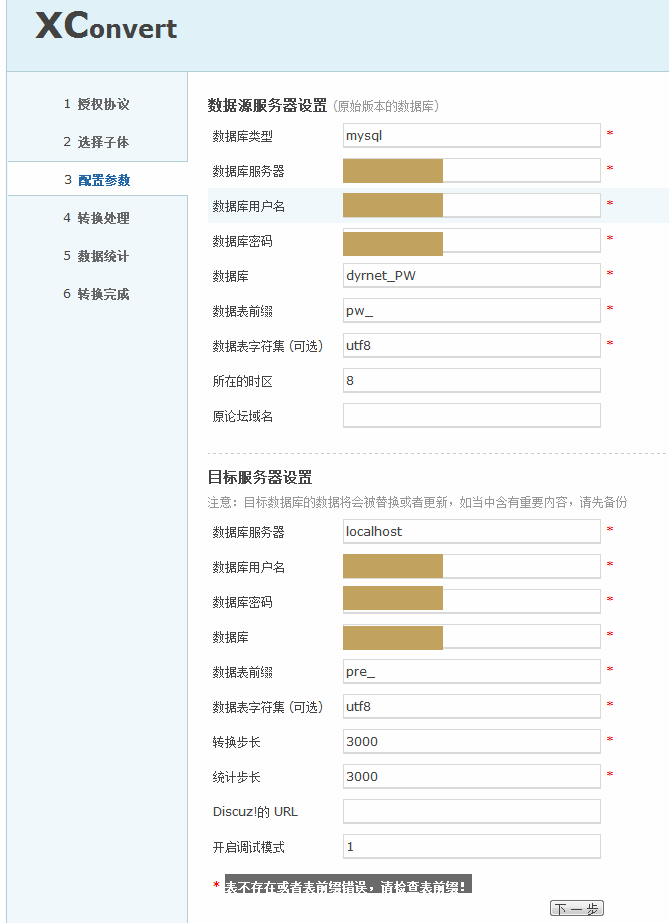Screen dimensions: 669x923
Task: Click the XConvert logo
Action: [106, 26]
